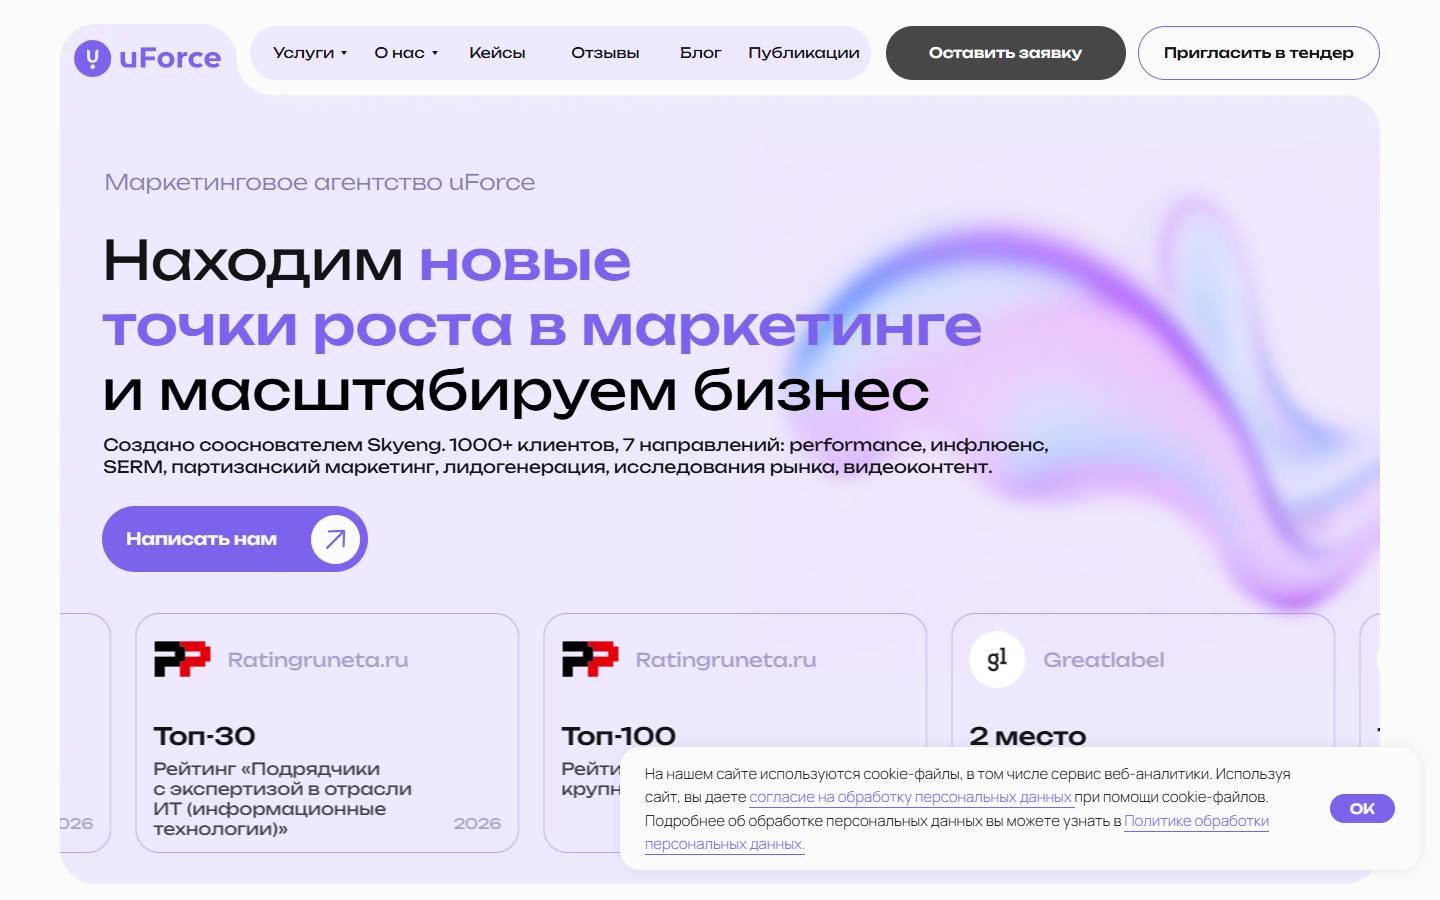The height and width of the screenshot is (900, 1440).
Task: Expand the О нас dropdown menu
Action: (406, 53)
